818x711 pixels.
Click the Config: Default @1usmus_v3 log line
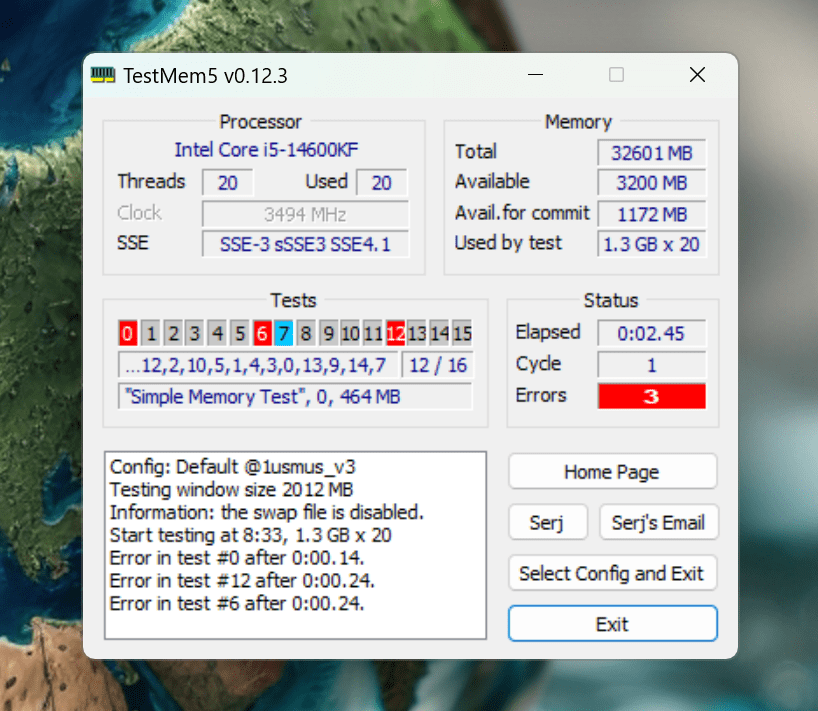233,466
